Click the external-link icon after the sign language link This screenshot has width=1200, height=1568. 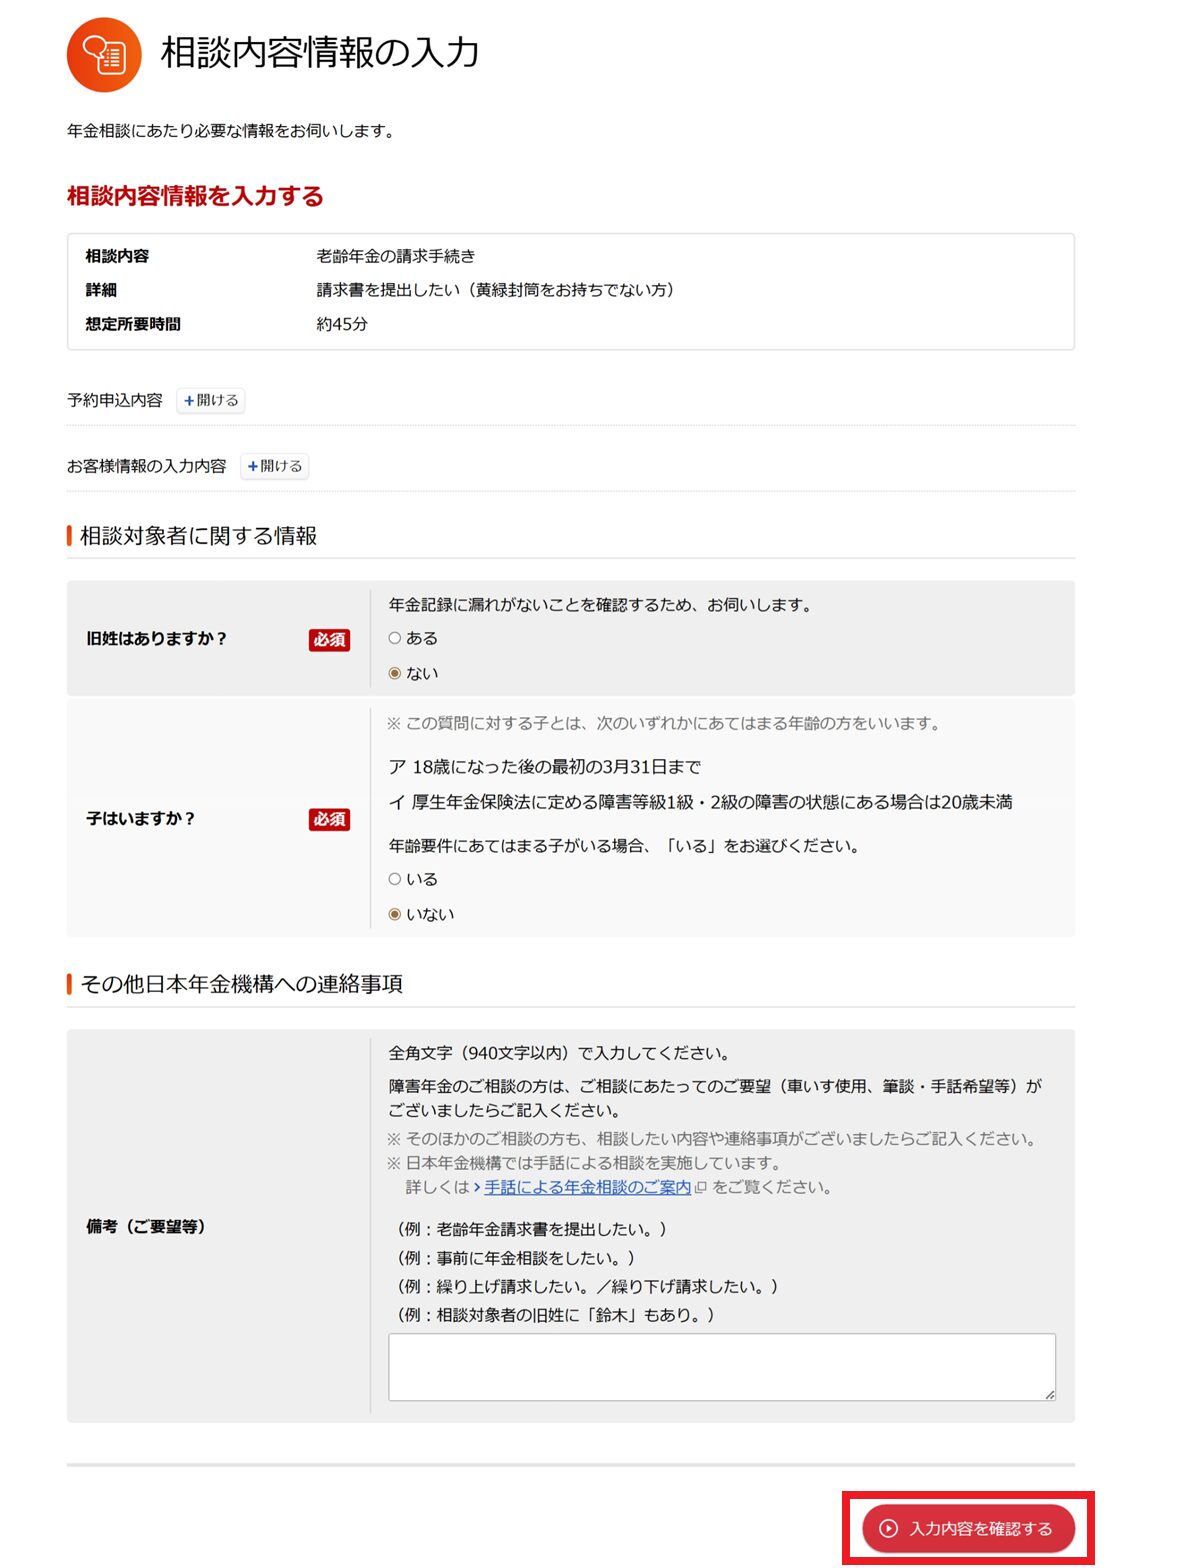700,1188
